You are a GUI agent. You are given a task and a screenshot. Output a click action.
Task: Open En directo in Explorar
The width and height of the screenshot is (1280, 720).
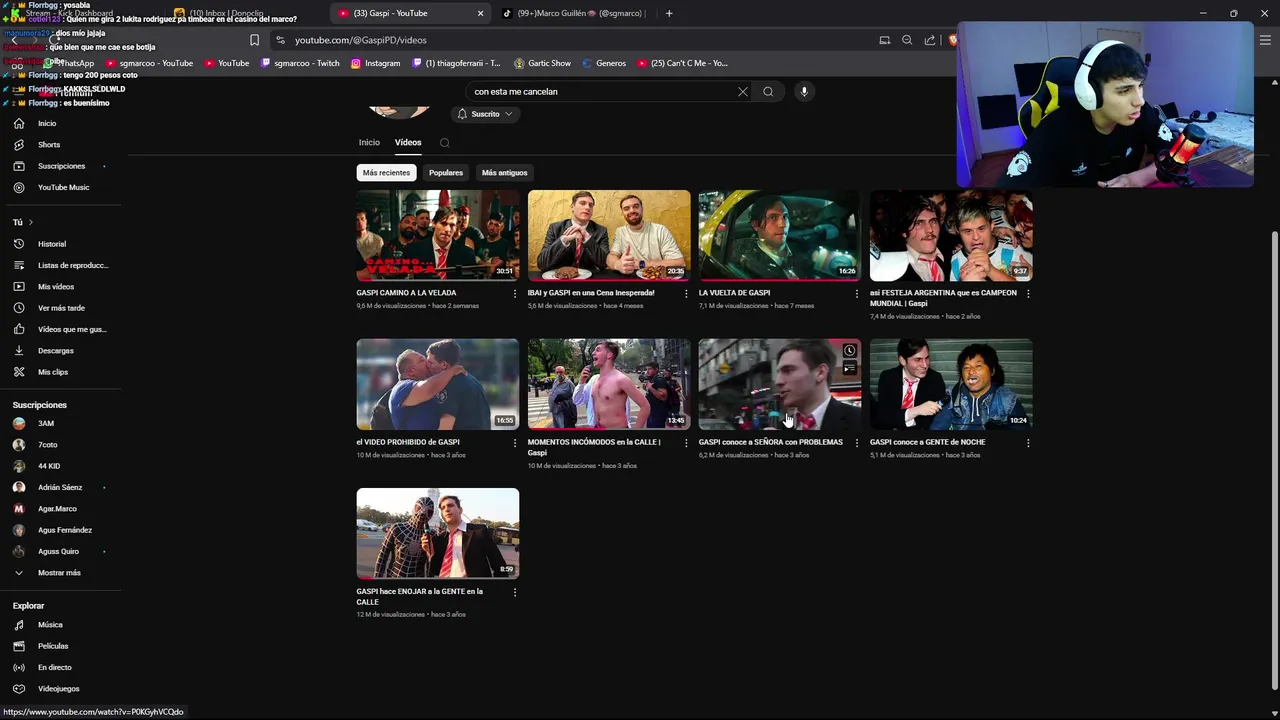click(55, 667)
